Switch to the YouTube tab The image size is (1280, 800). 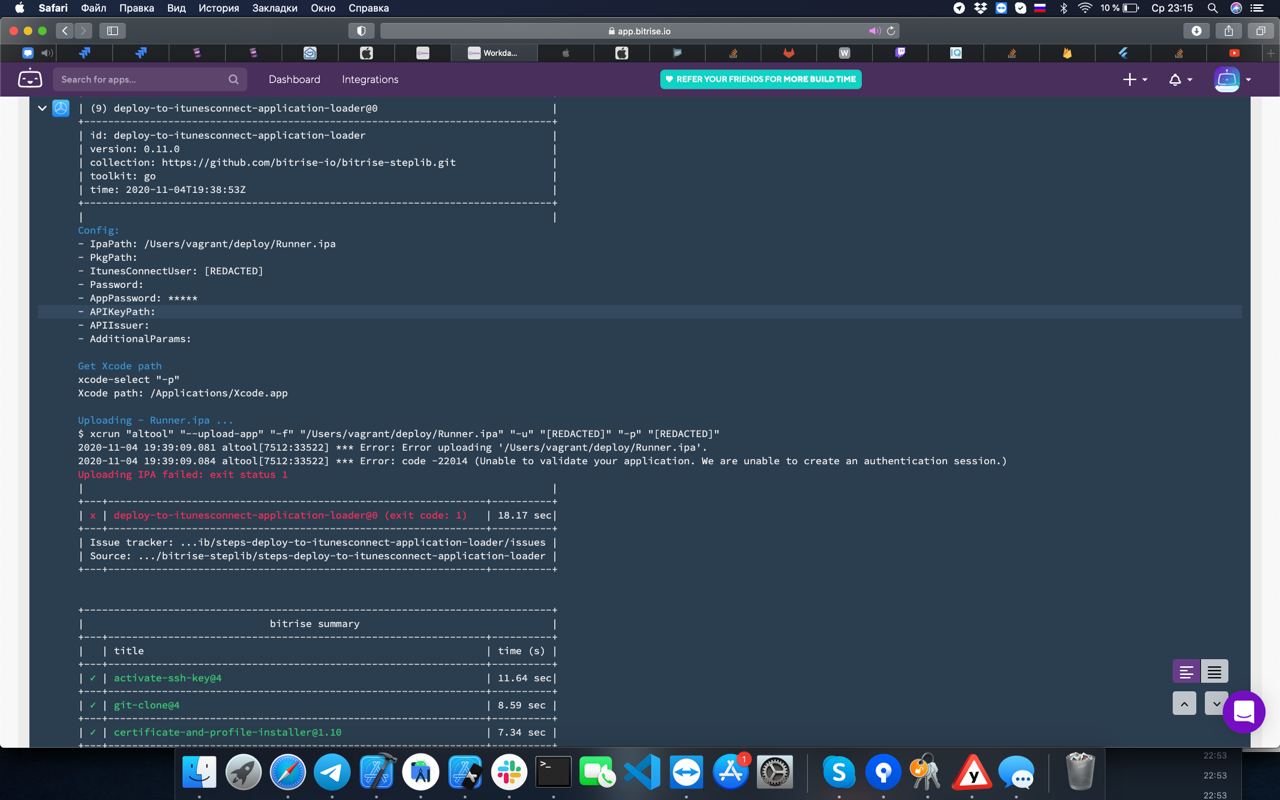pos(1234,53)
